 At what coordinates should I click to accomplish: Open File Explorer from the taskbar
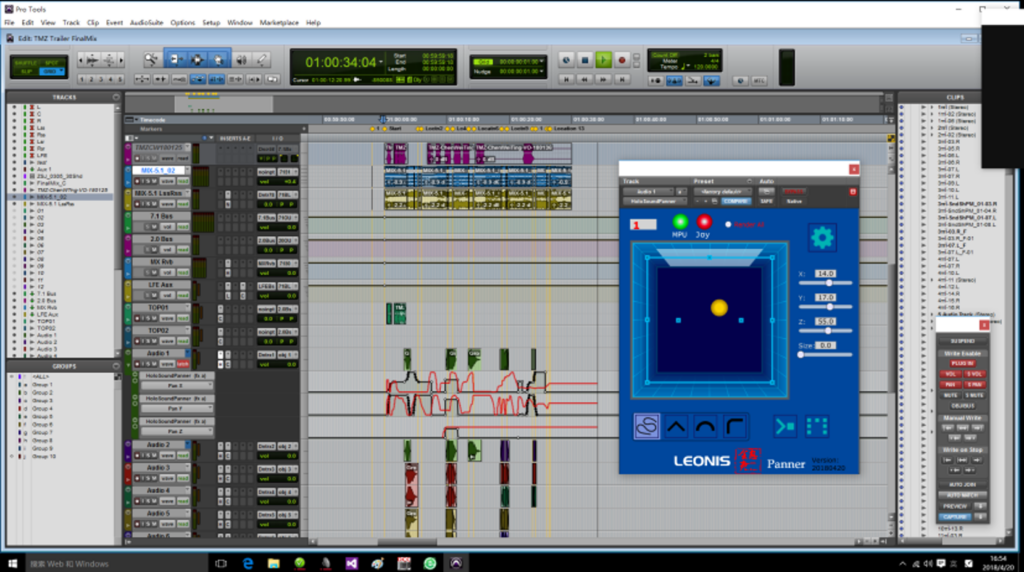[x=274, y=563]
